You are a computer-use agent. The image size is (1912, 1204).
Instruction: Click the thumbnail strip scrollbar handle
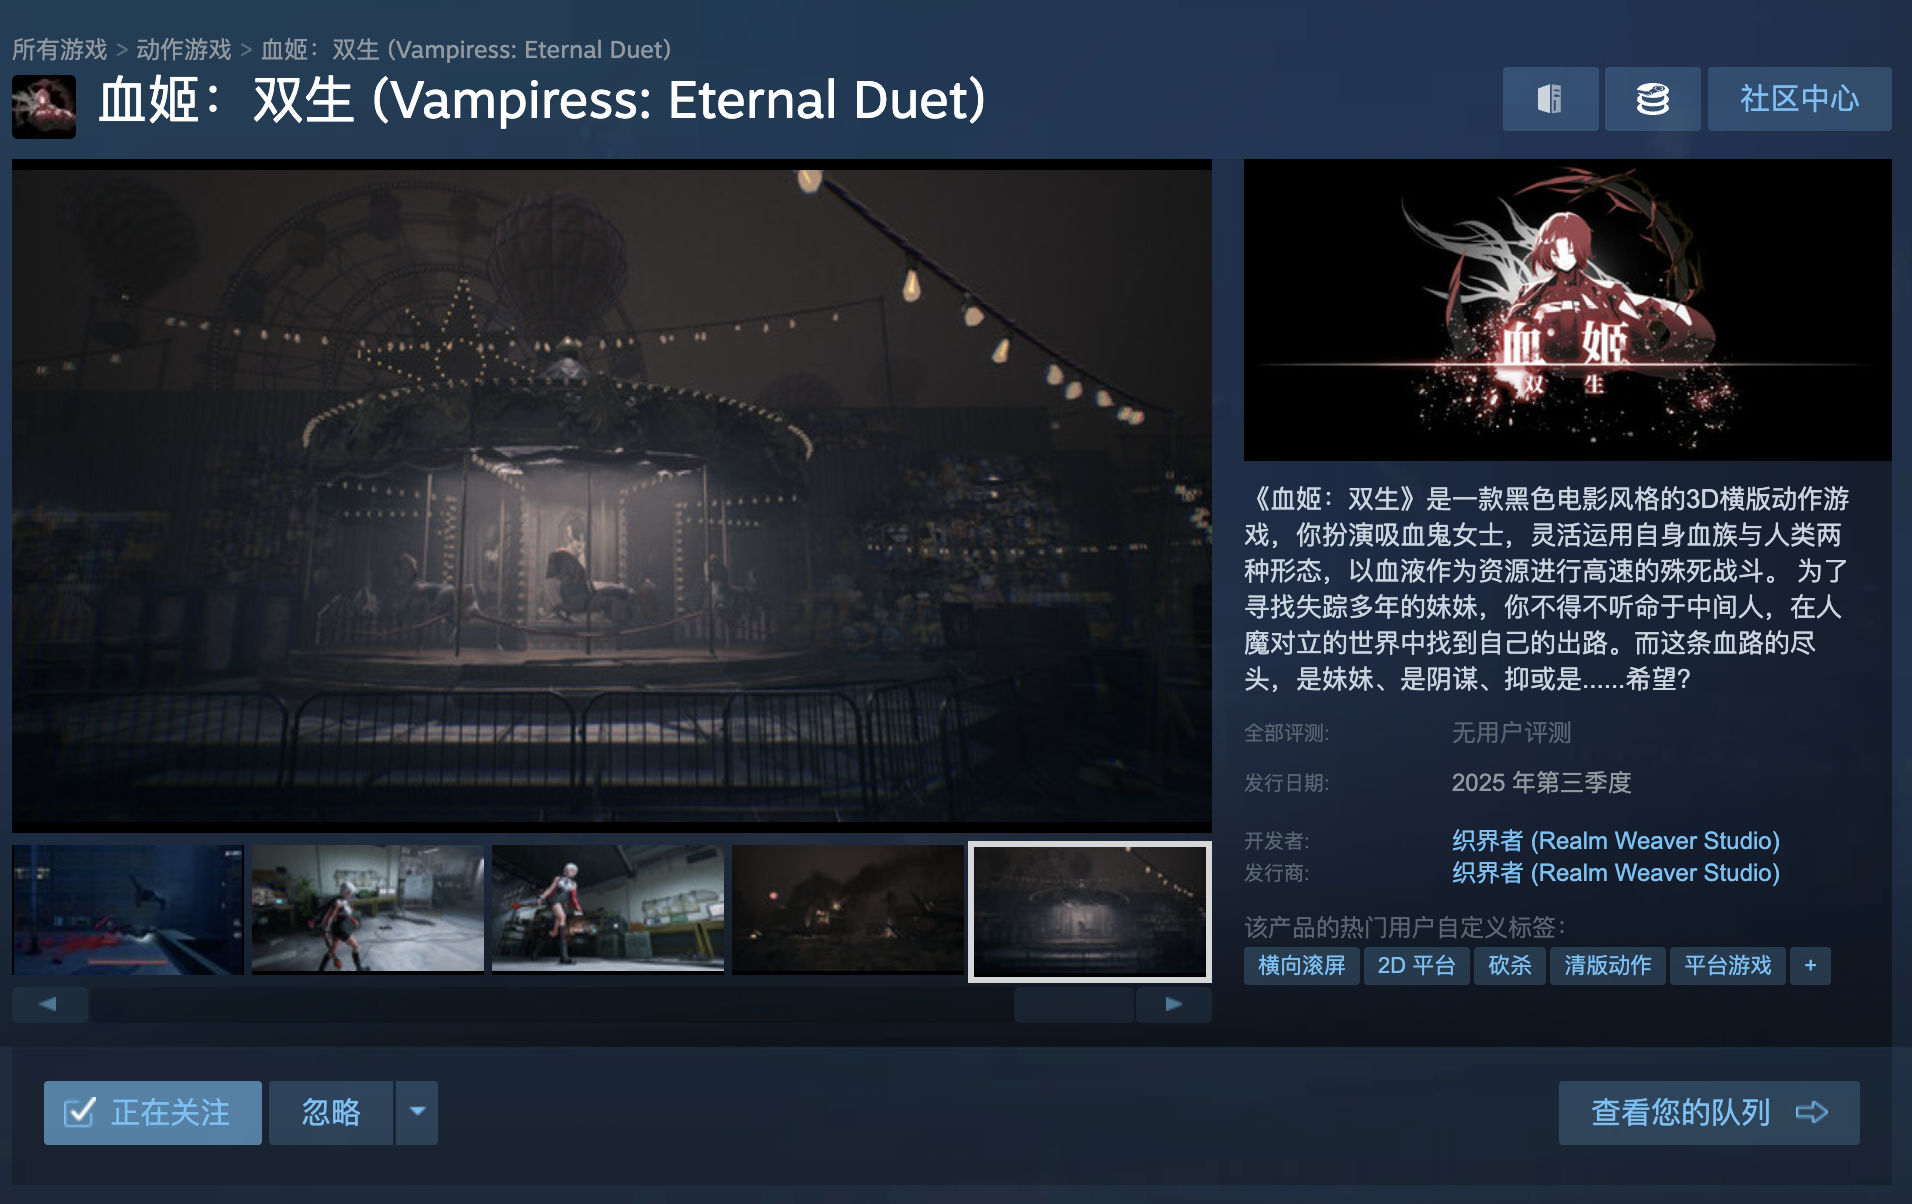click(x=1074, y=1004)
